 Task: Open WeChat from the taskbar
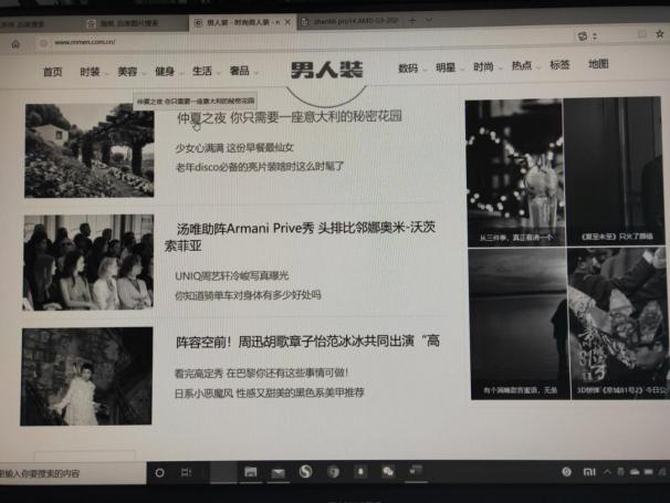[387, 471]
